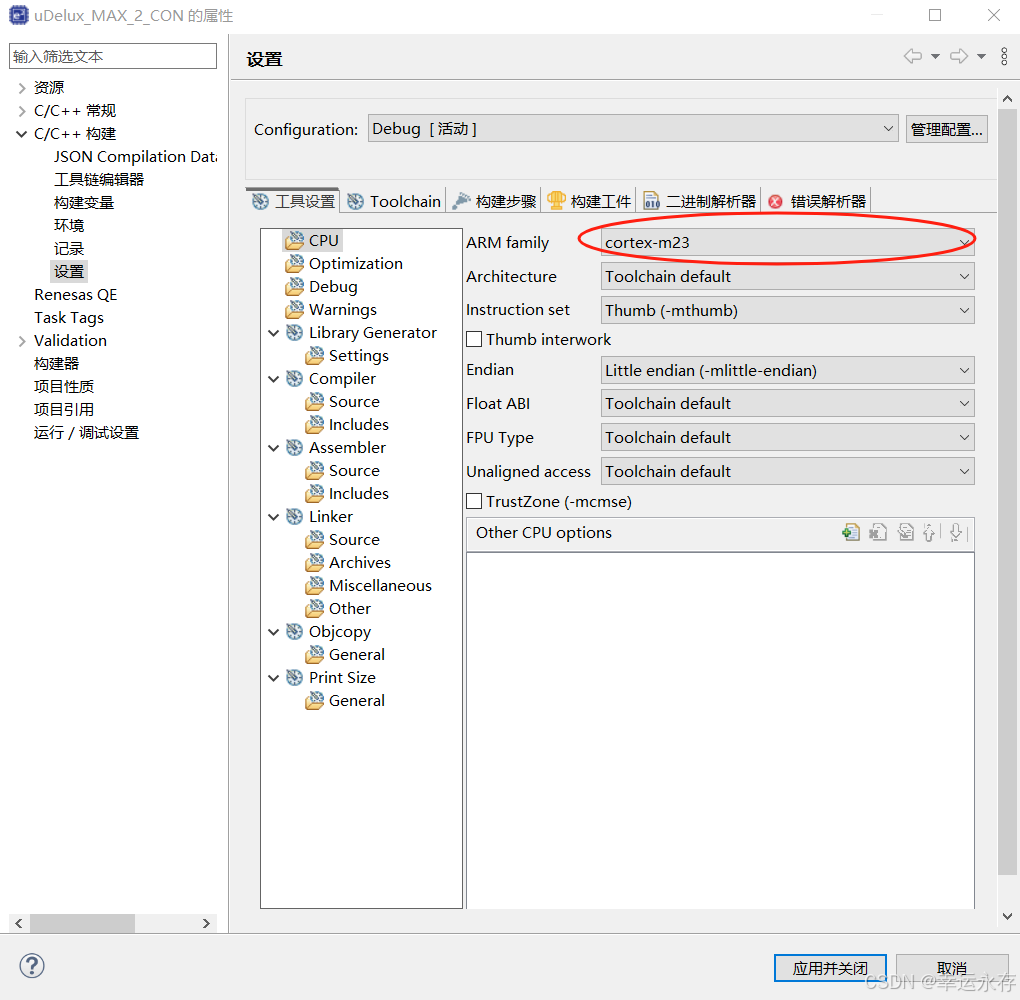The image size is (1020, 1000).
Task: Open the back history dropdown arrow
Action: point(935,57)
